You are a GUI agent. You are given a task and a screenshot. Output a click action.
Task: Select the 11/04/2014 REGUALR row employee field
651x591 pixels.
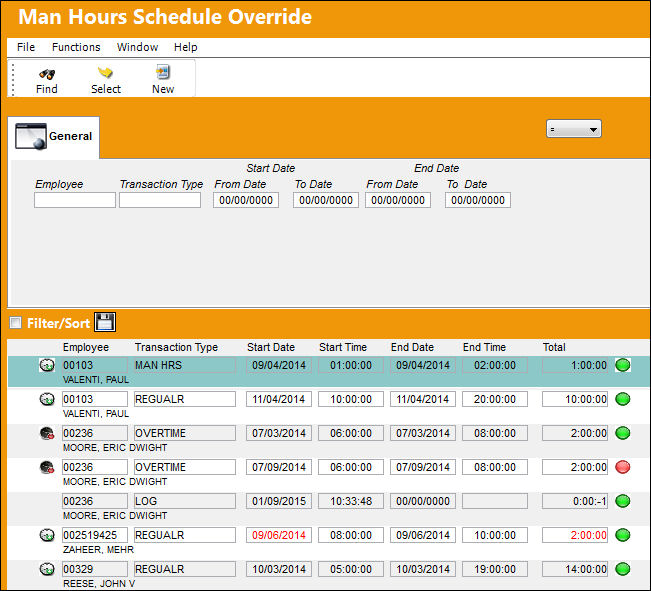pos(95,399)
